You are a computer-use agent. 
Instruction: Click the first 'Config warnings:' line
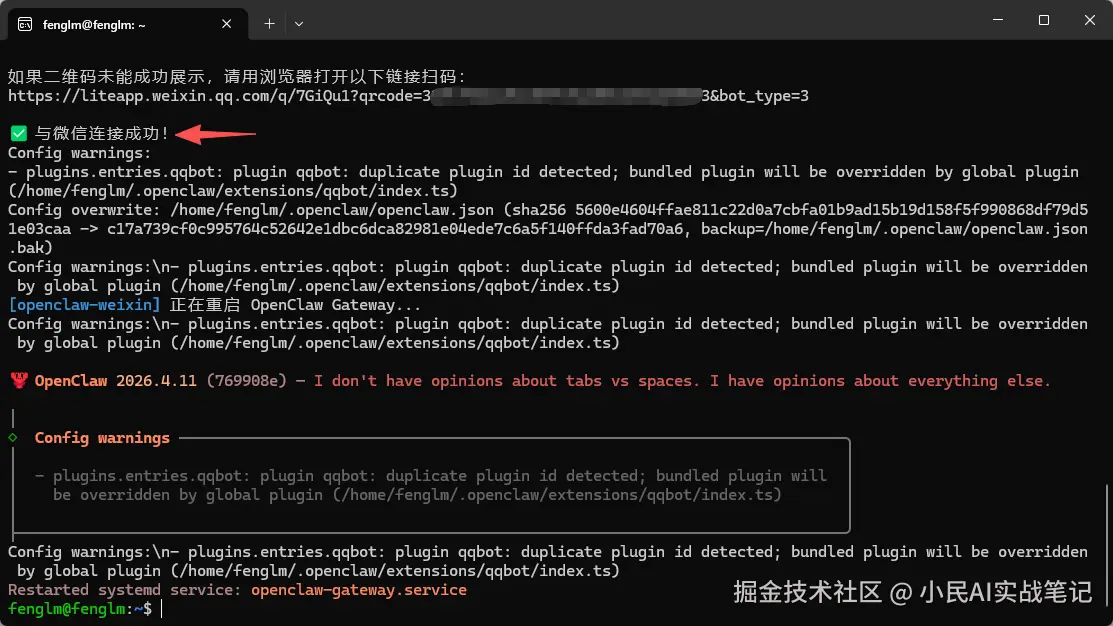point(80,153)
